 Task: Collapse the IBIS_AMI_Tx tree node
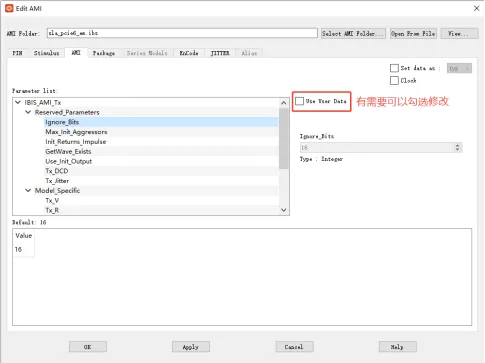(18, 102)
